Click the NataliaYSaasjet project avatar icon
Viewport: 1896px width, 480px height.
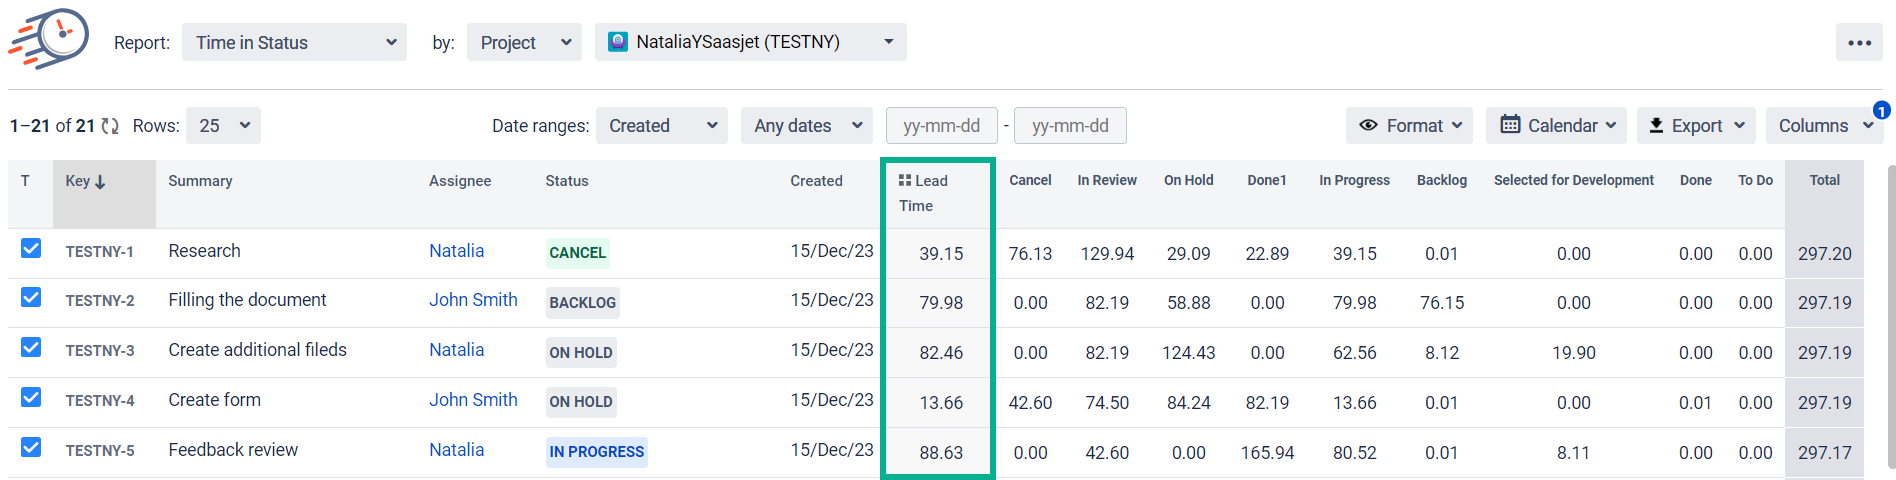(618, 42)
